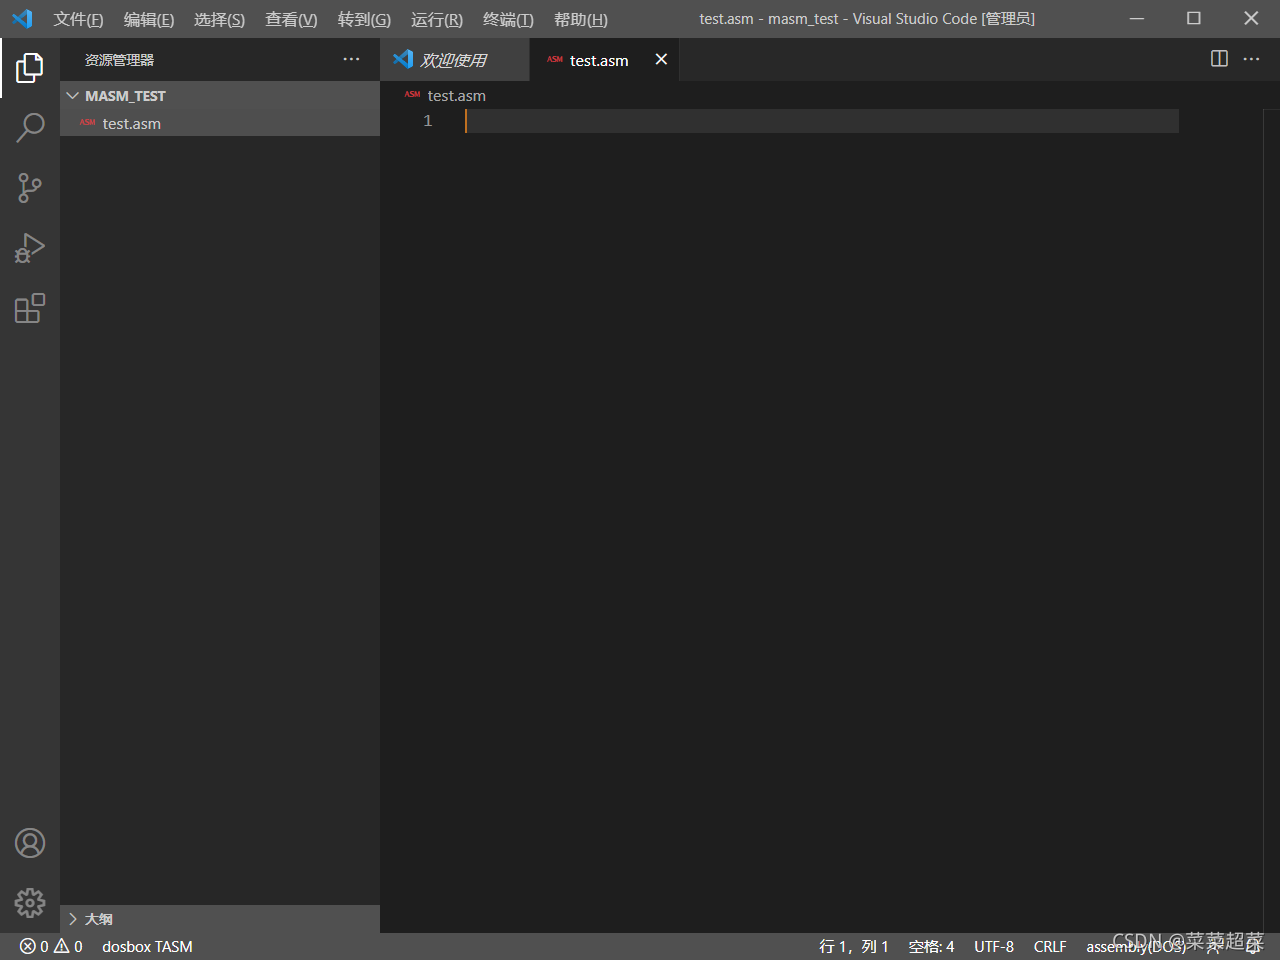
Task: Open the 运行(R) menu
Action: click(437, 20)
